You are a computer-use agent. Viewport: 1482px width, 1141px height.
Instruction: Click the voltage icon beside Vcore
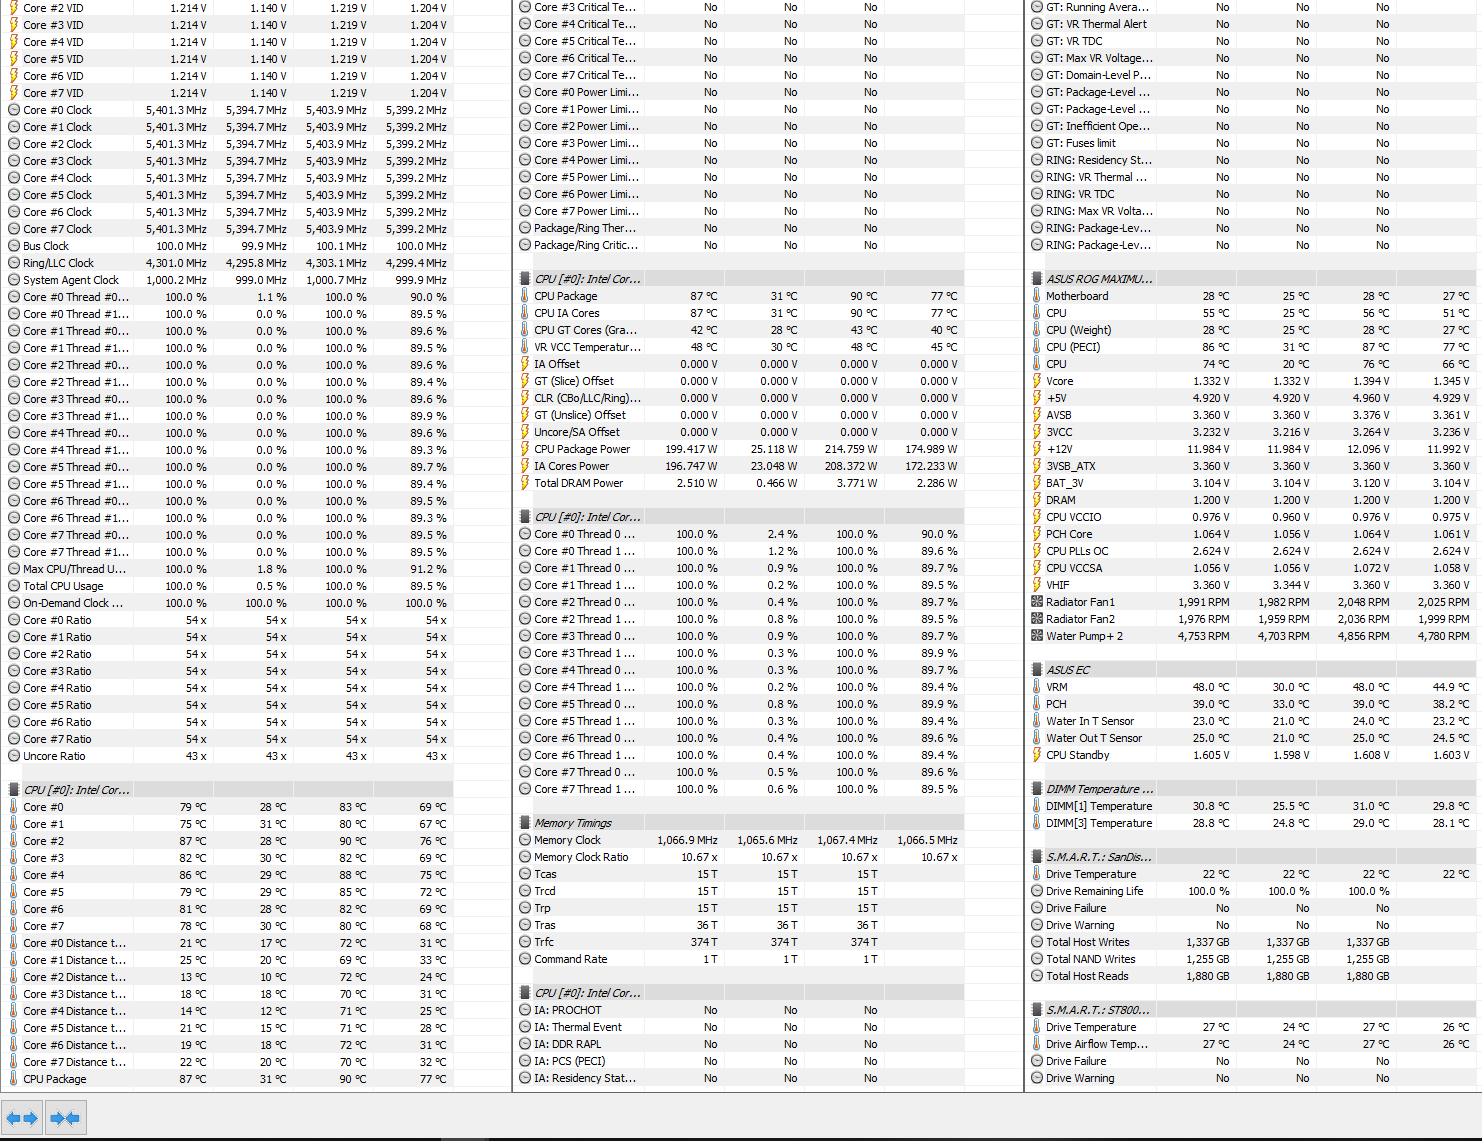click(1037, 381)
